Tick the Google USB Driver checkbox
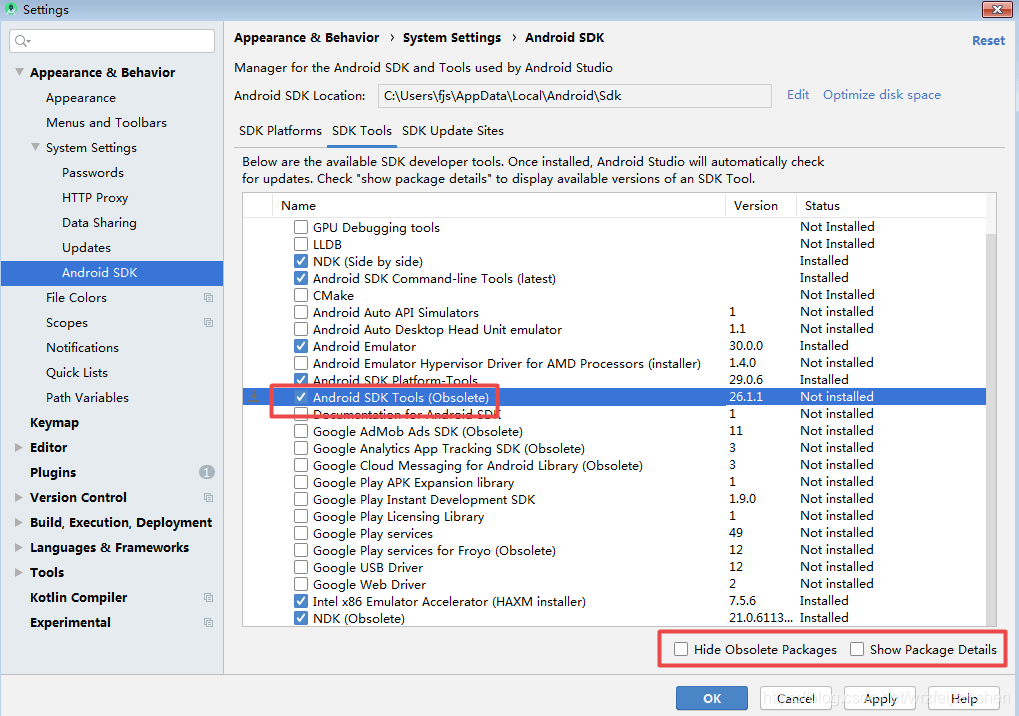 (x=301, y=567)
